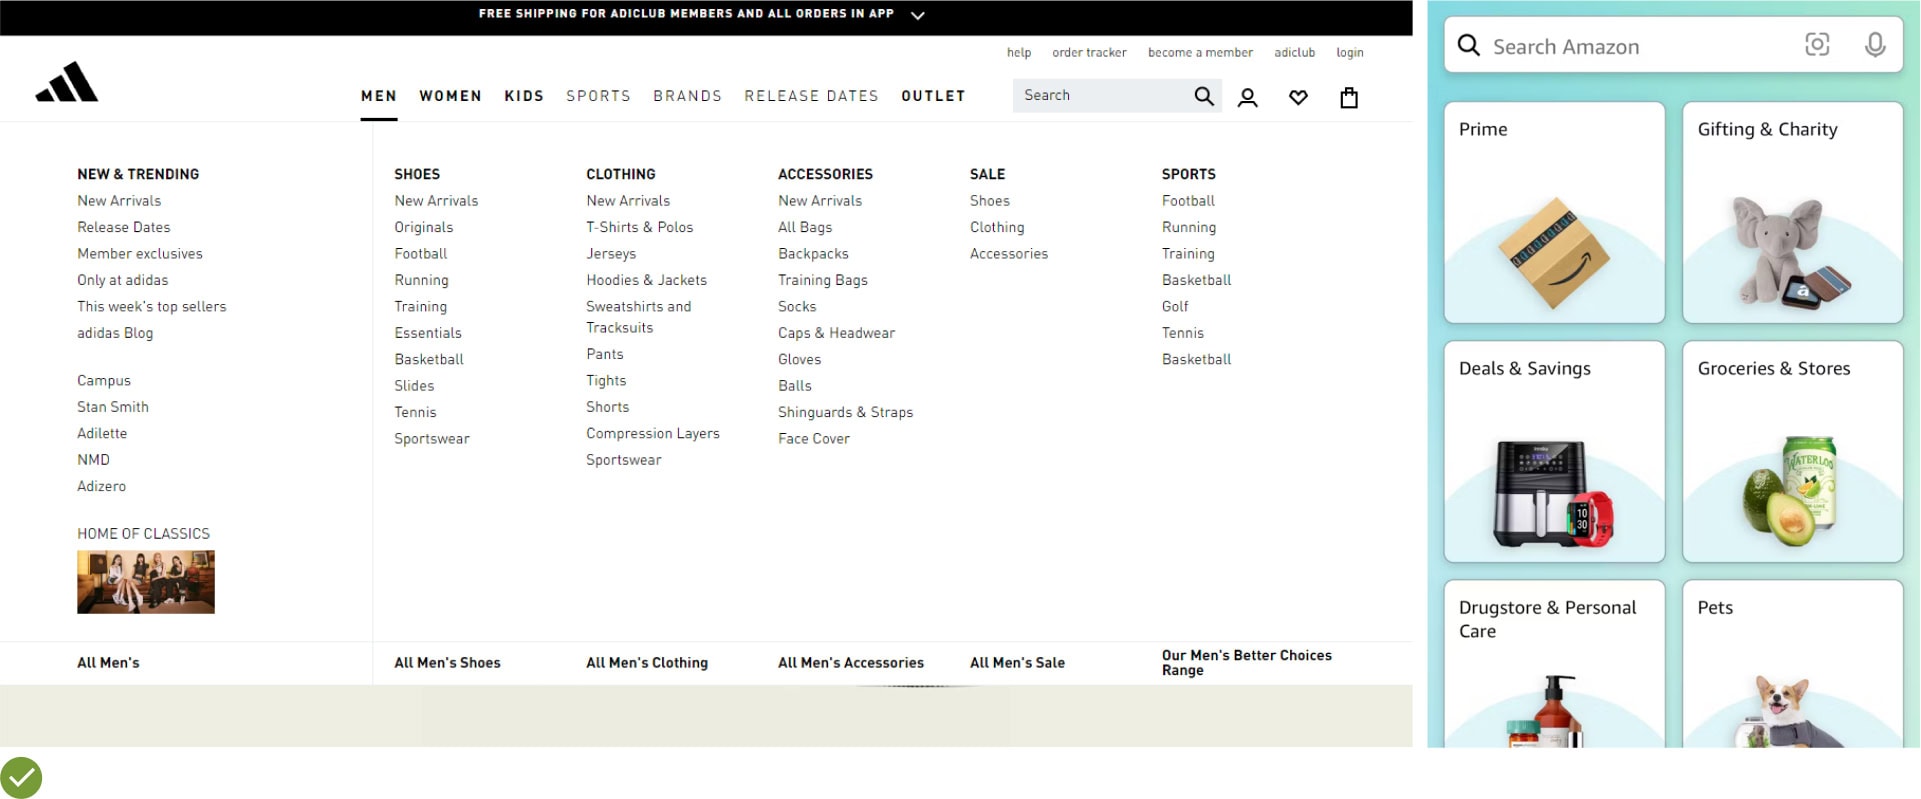Click the Home of Classics thumbnail image
1921x799 pixels.
coord(146,582)
